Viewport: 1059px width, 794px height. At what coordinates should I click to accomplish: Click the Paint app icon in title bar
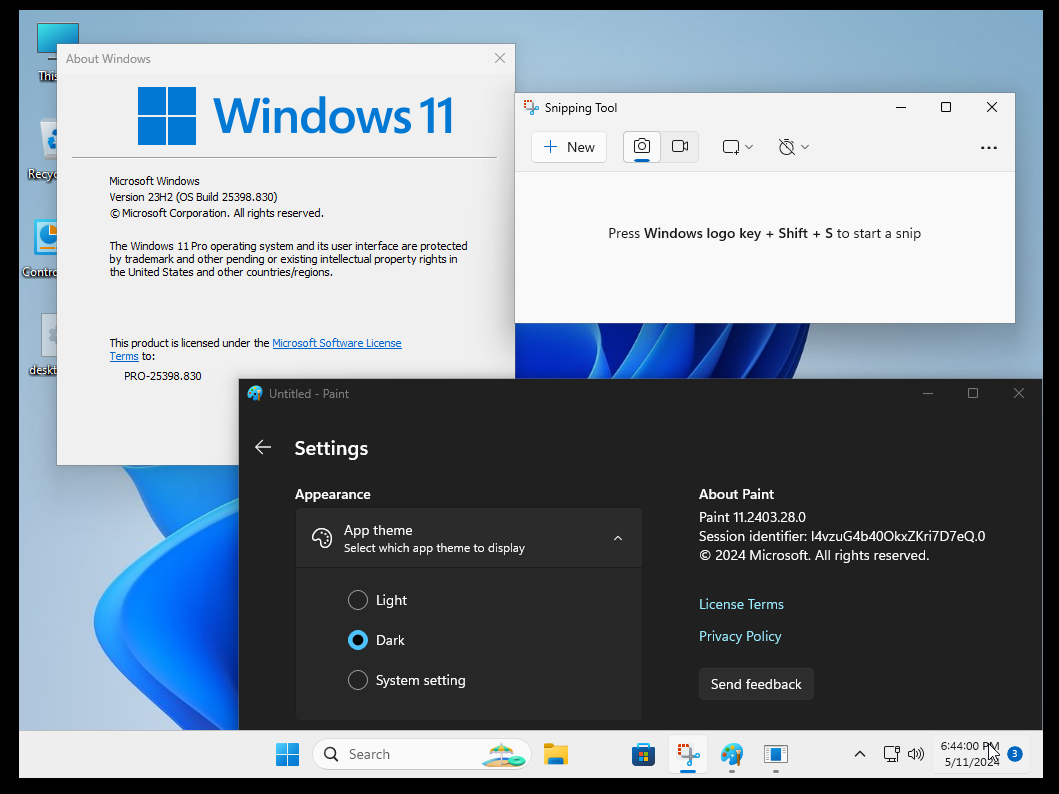tap(255, 394)
